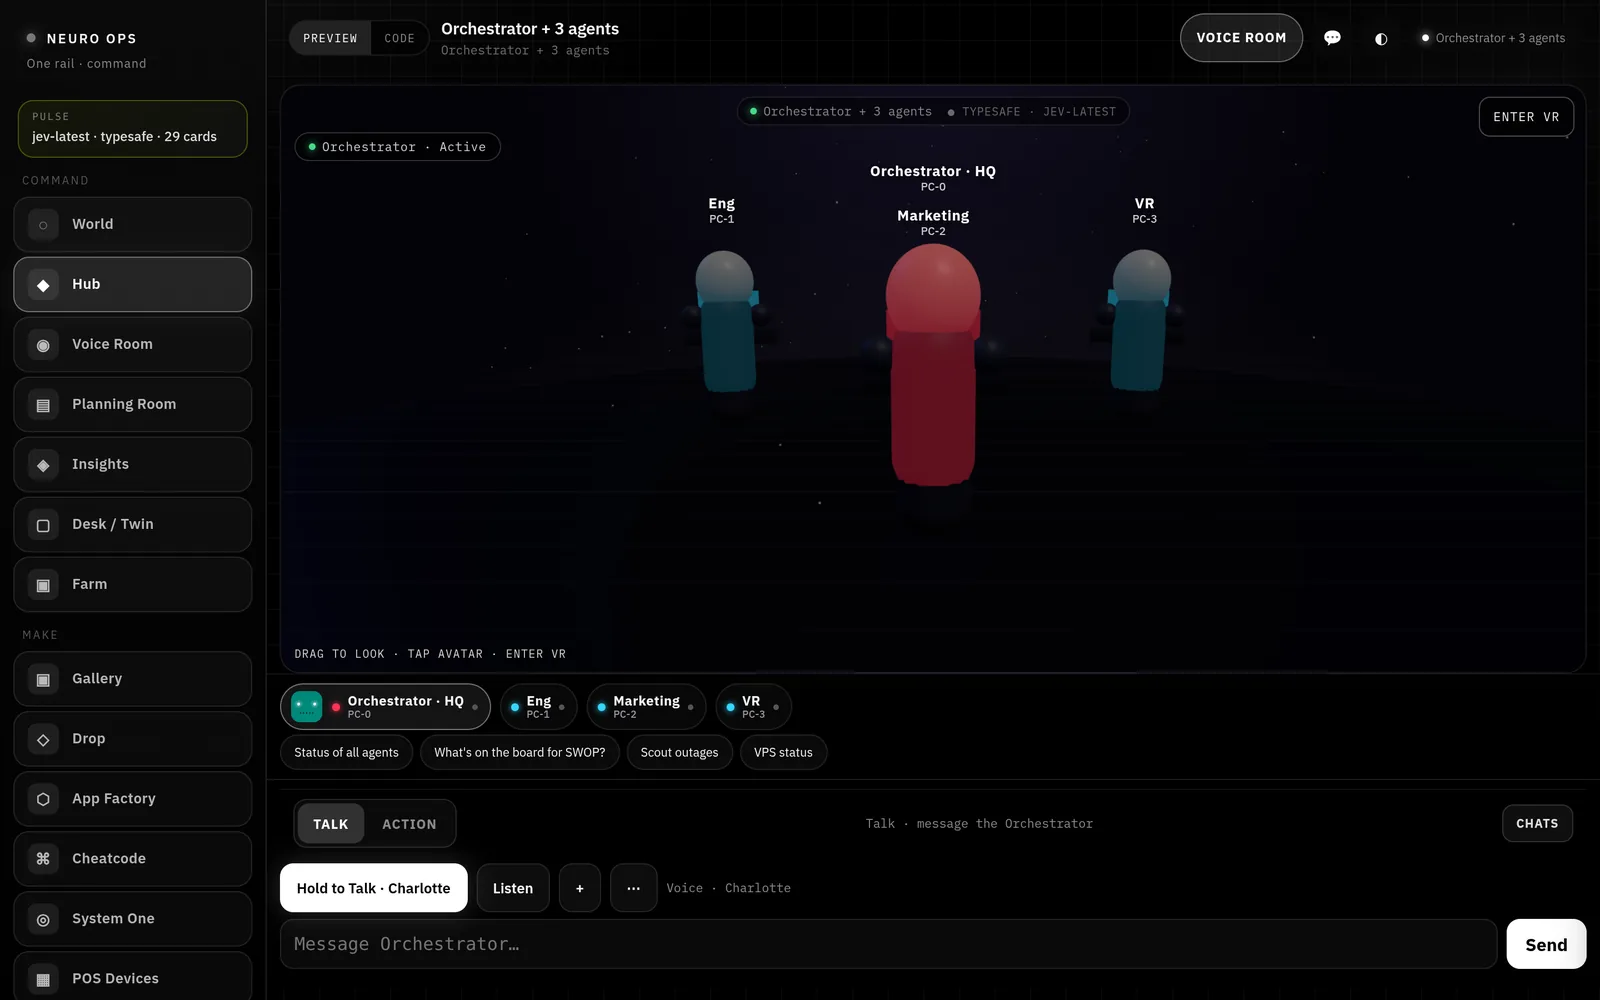Image resolution: width=1600 pixels, height=1000 pixels.
Task: Click the Insights sidebar icon
Action: tap(43, 465)
